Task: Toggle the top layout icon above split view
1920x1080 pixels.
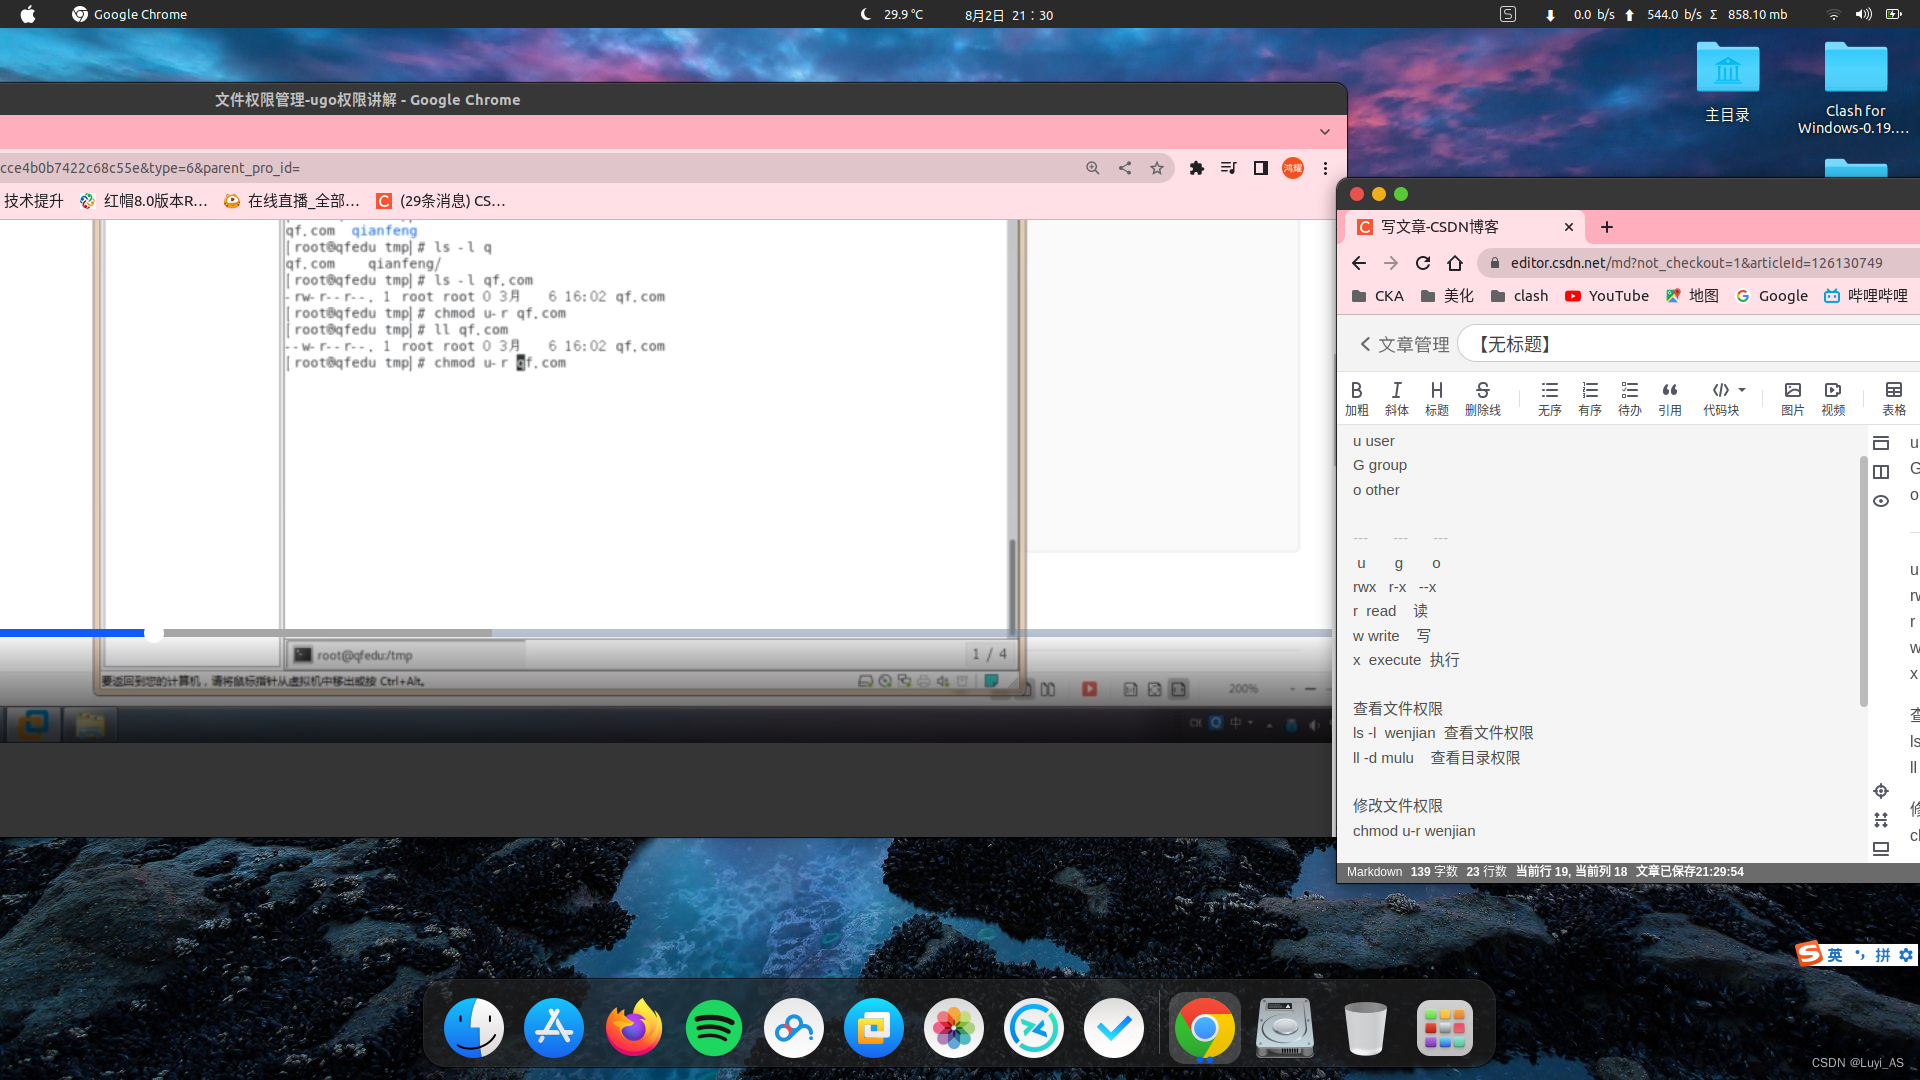Action: click(1880, 443)
